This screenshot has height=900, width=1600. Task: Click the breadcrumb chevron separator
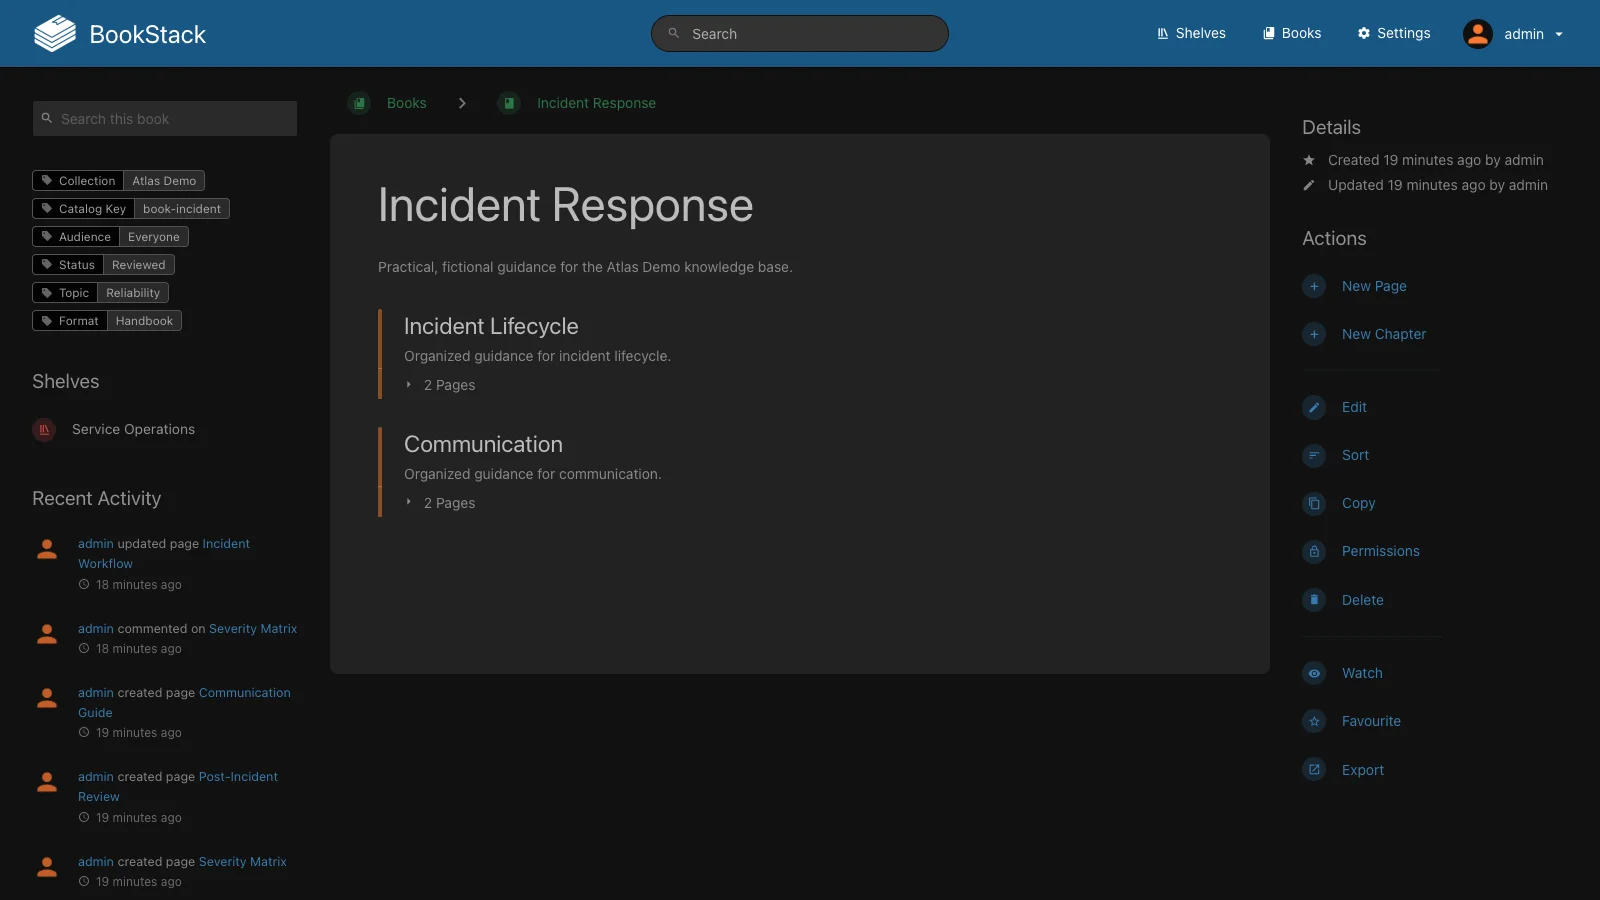tap(462, 103)
